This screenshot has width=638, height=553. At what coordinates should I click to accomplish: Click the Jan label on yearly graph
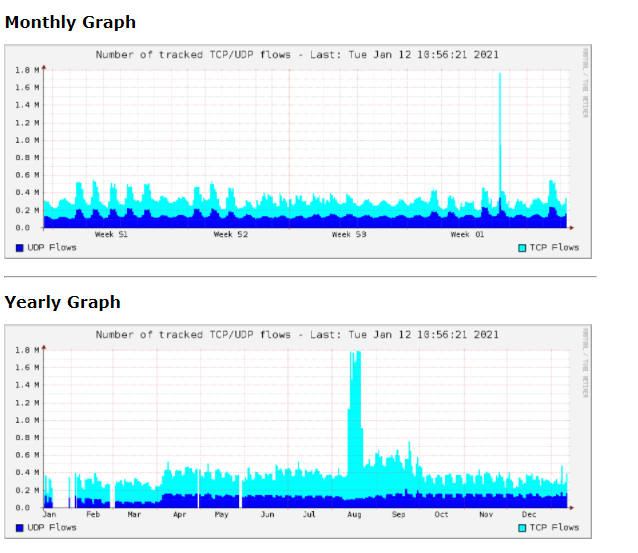[49, 514]
